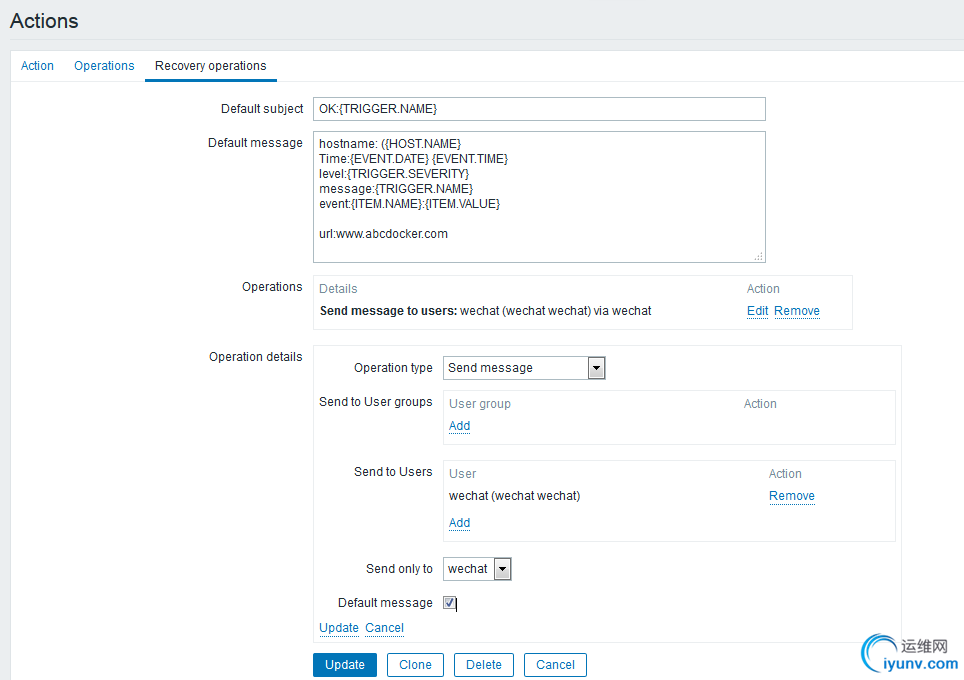Open the Operations tab
Screen dimensions: 964x680
pos(104,66)
